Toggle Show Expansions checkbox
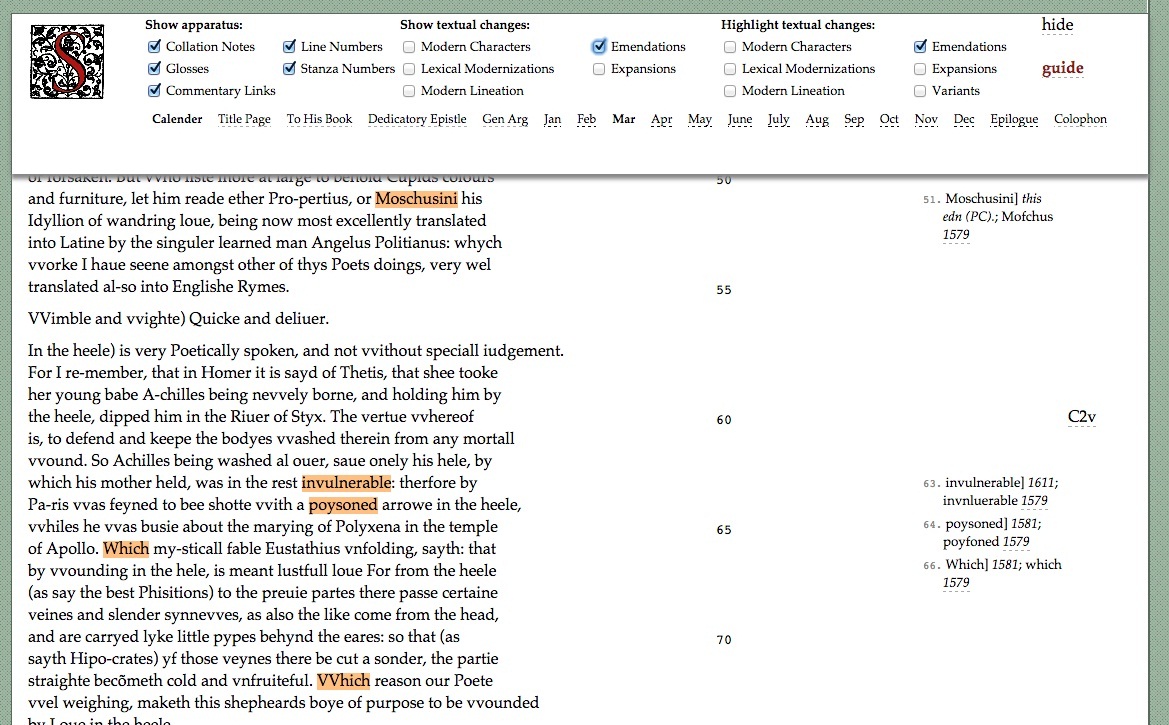 click(599, 69)
